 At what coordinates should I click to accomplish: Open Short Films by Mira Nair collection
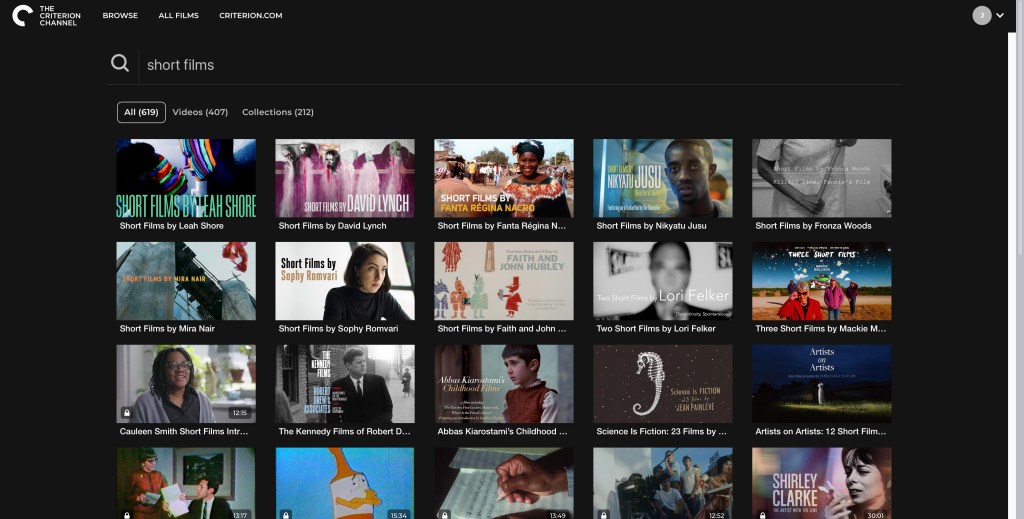click(x=185, y=280)
